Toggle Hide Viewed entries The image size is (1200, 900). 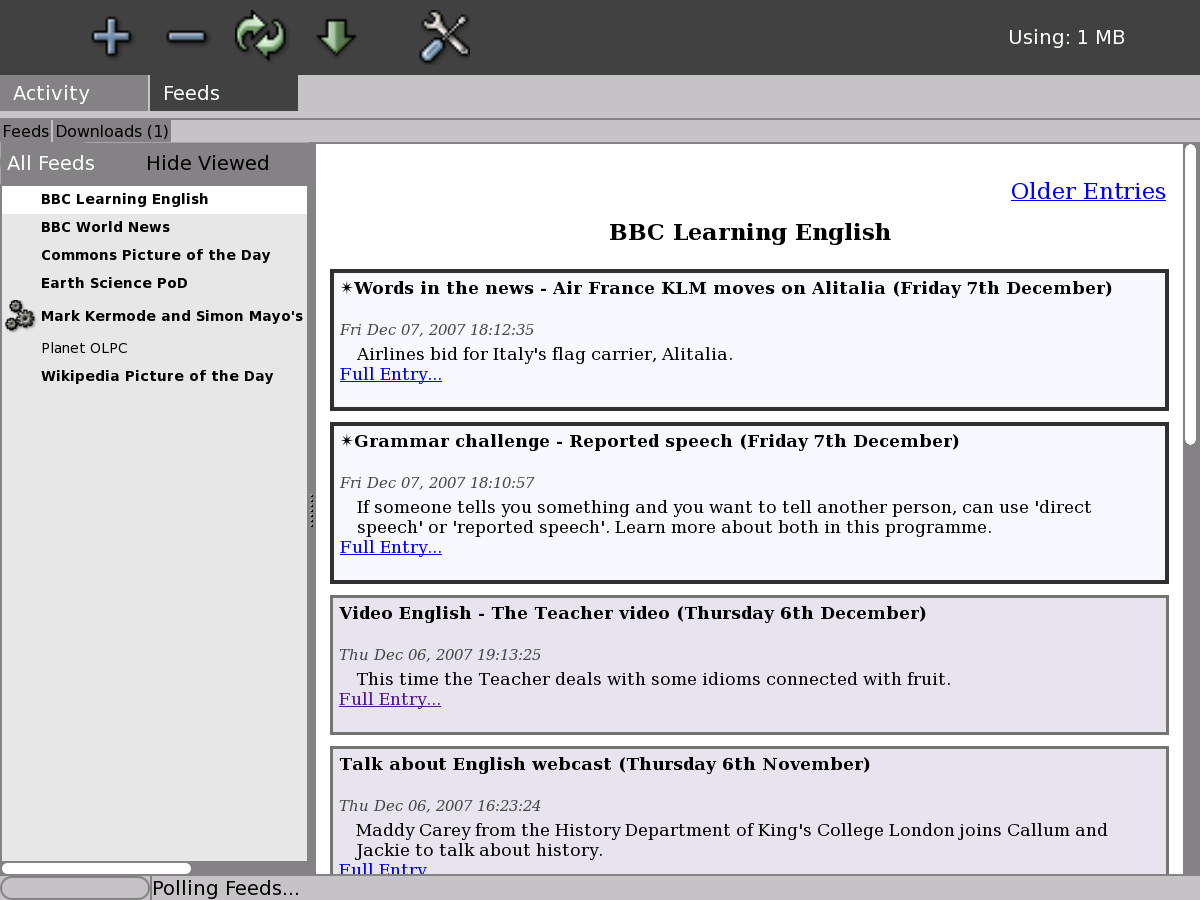point(207,163)
